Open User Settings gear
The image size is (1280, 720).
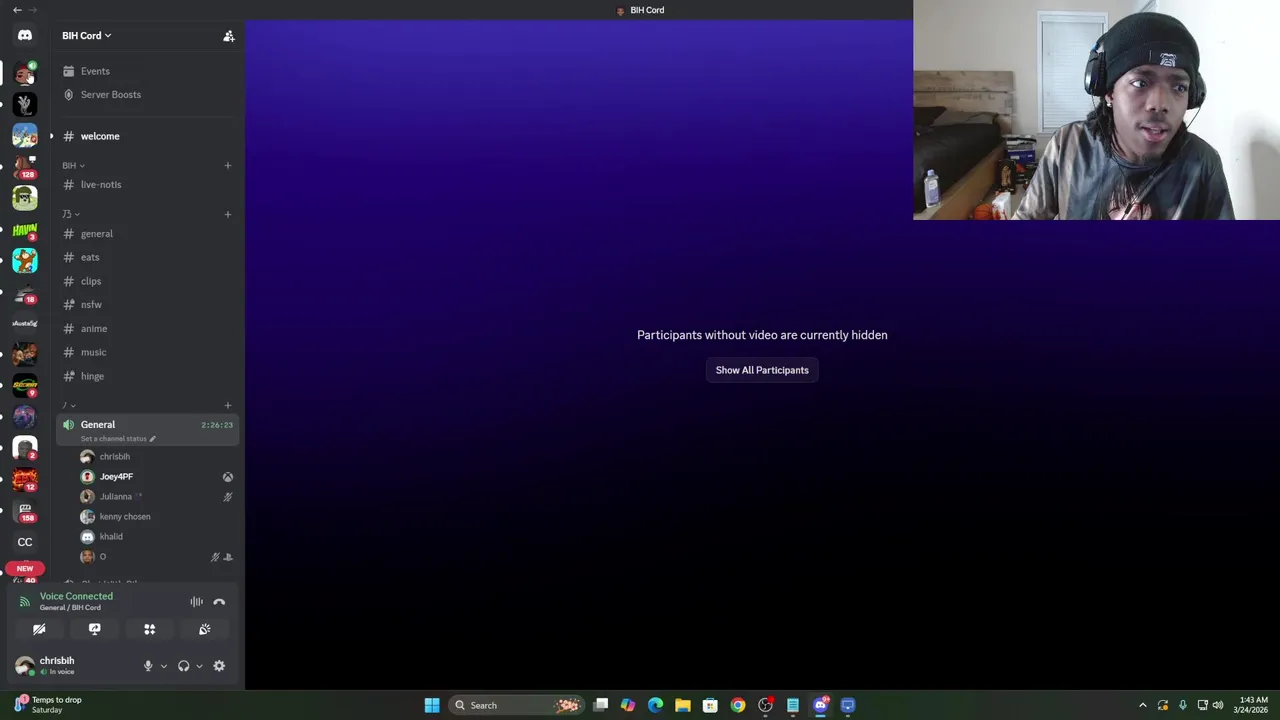coord(219,666)
